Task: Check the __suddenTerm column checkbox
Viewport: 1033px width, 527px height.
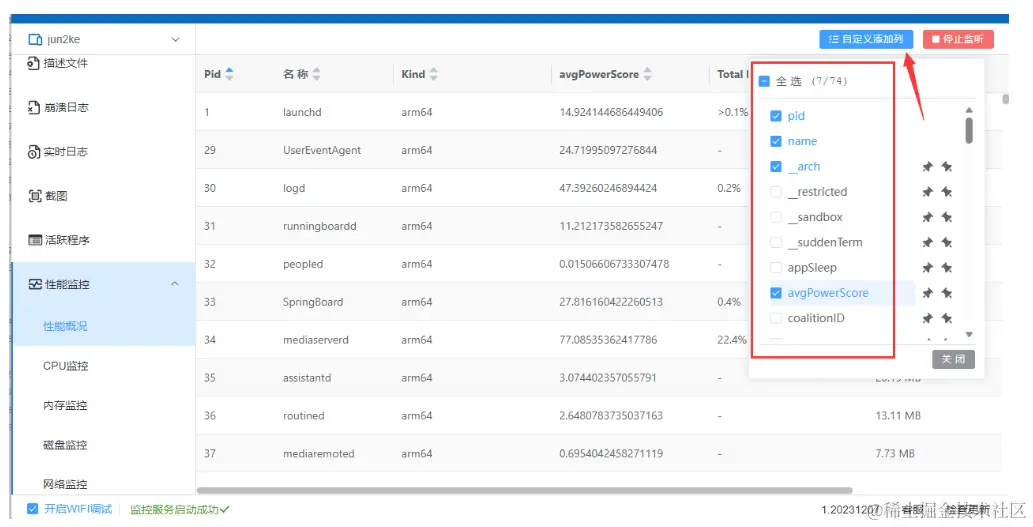Action: pos(775,242)
